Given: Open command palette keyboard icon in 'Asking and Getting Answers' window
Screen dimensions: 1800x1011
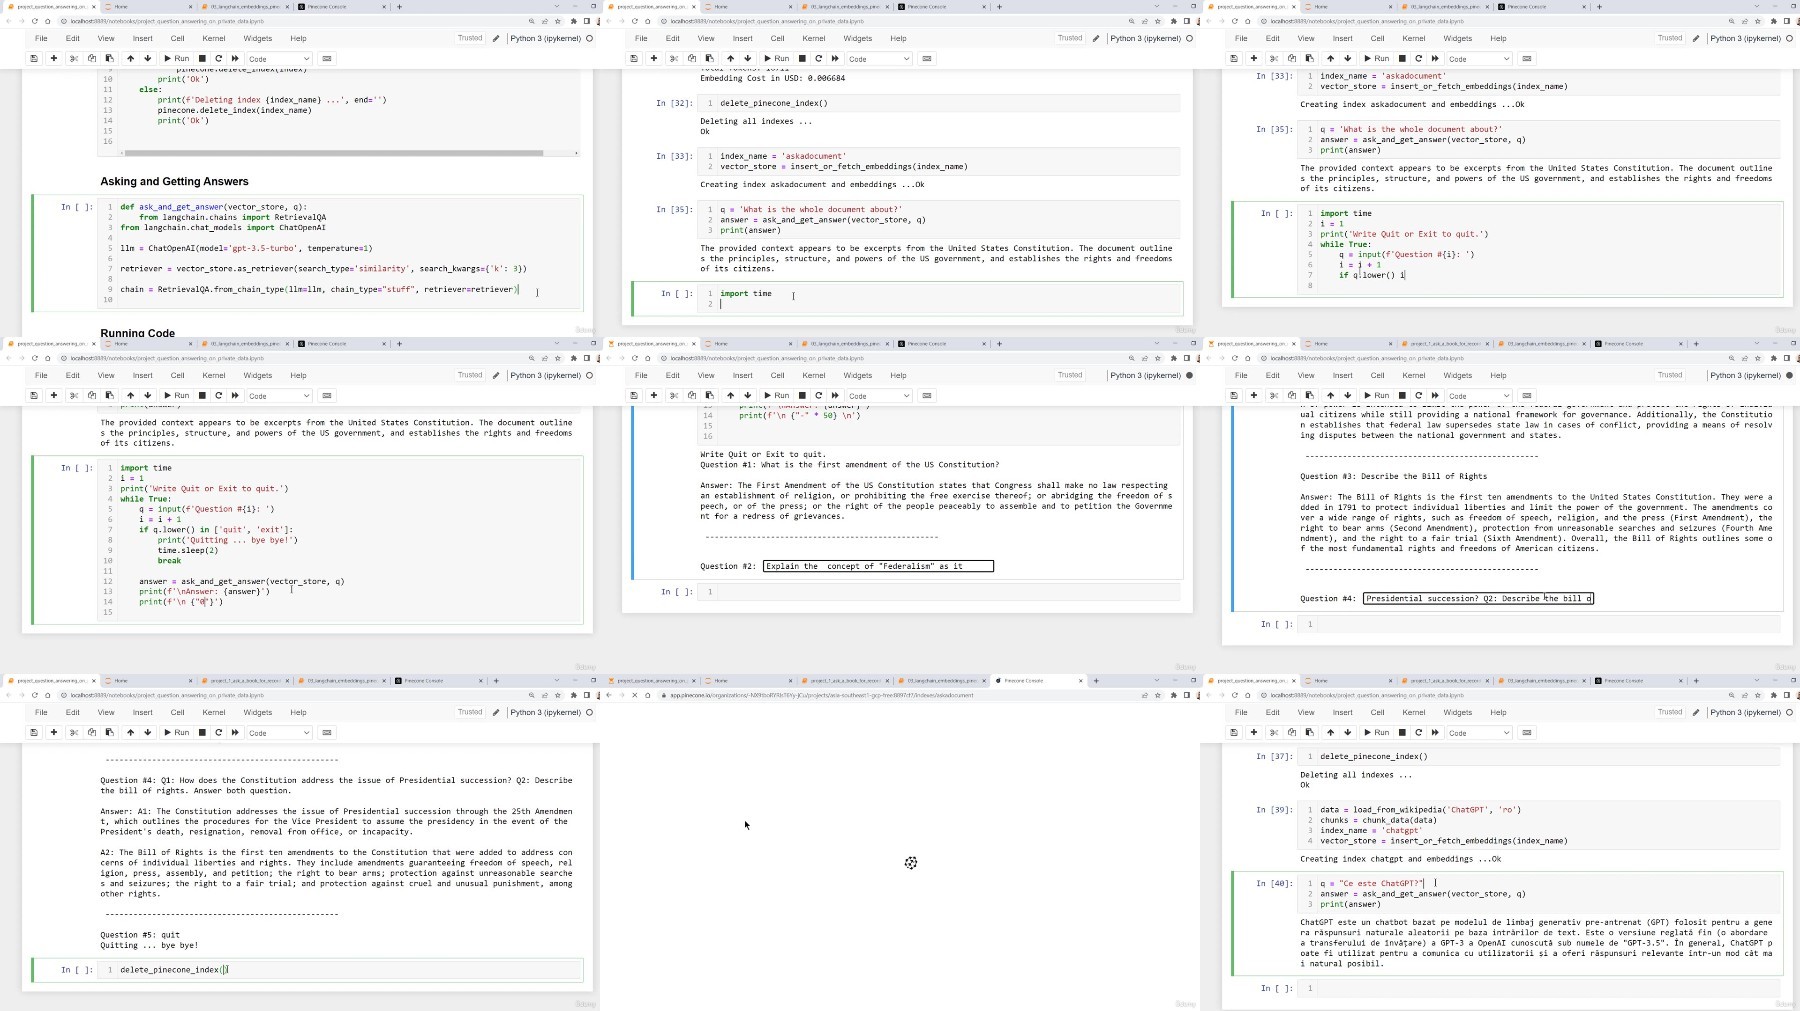Looking at the screenshot, I should pyautogui.click(x=327, y=58).
